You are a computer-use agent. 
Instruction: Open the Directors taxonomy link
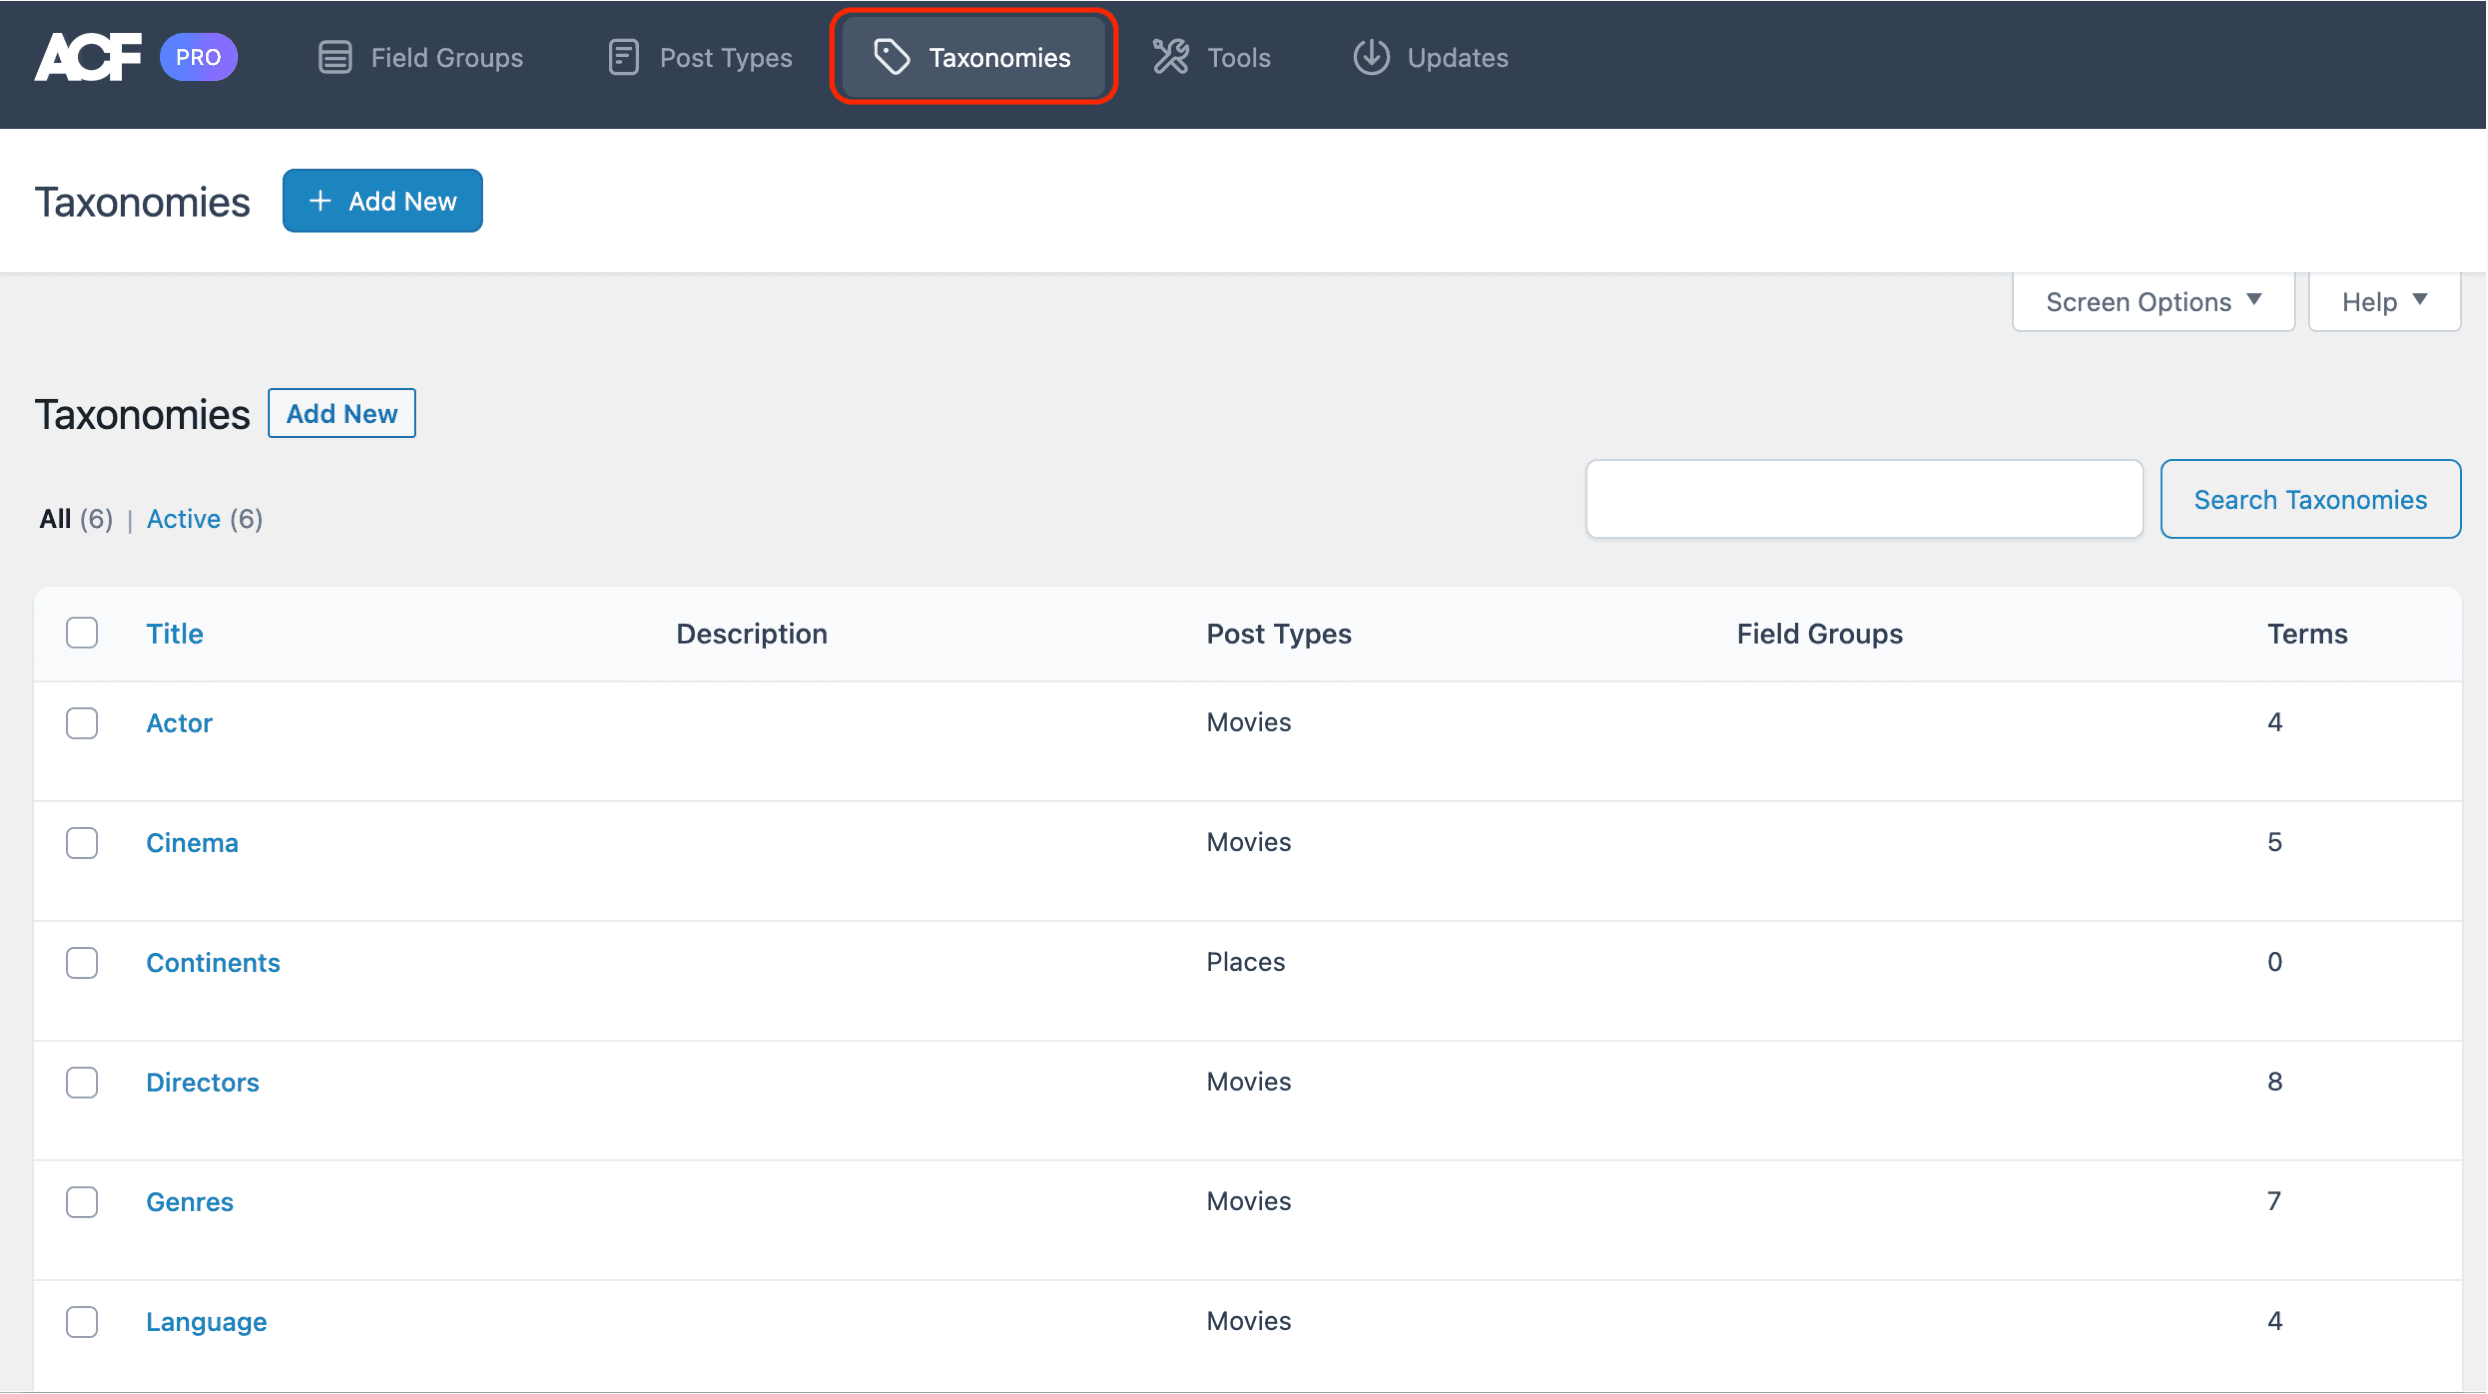(202, 1081)
